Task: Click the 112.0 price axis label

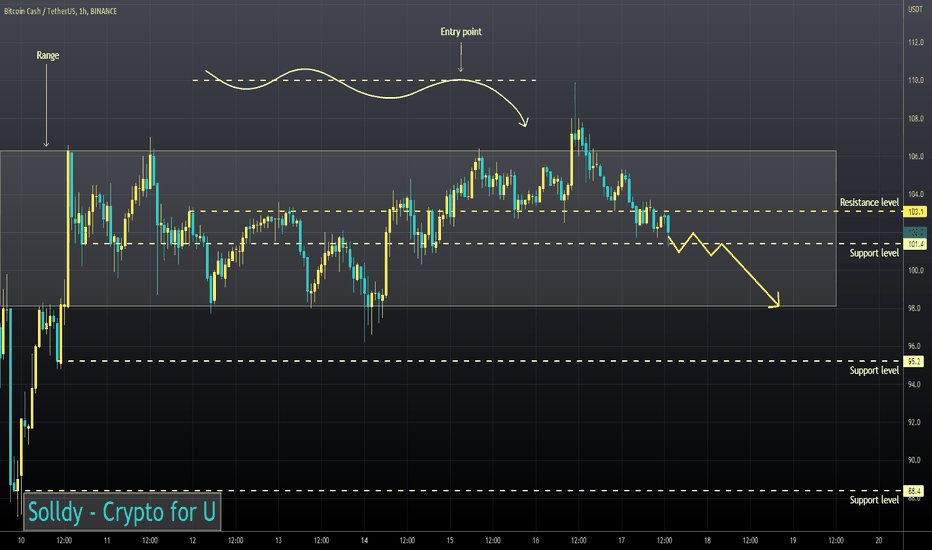Action: click(x=915, y=42)
